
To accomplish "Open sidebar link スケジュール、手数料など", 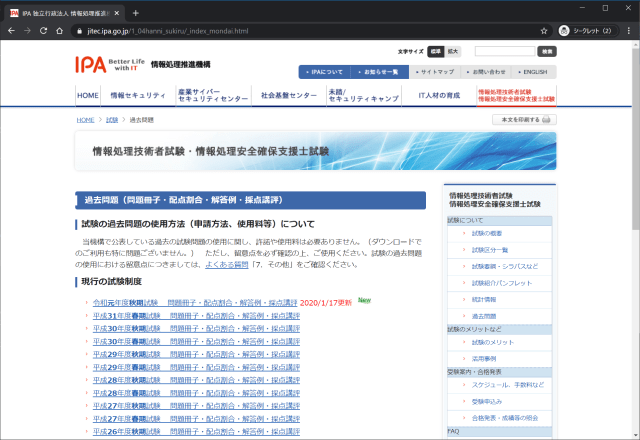I will [x=508, y=385].
